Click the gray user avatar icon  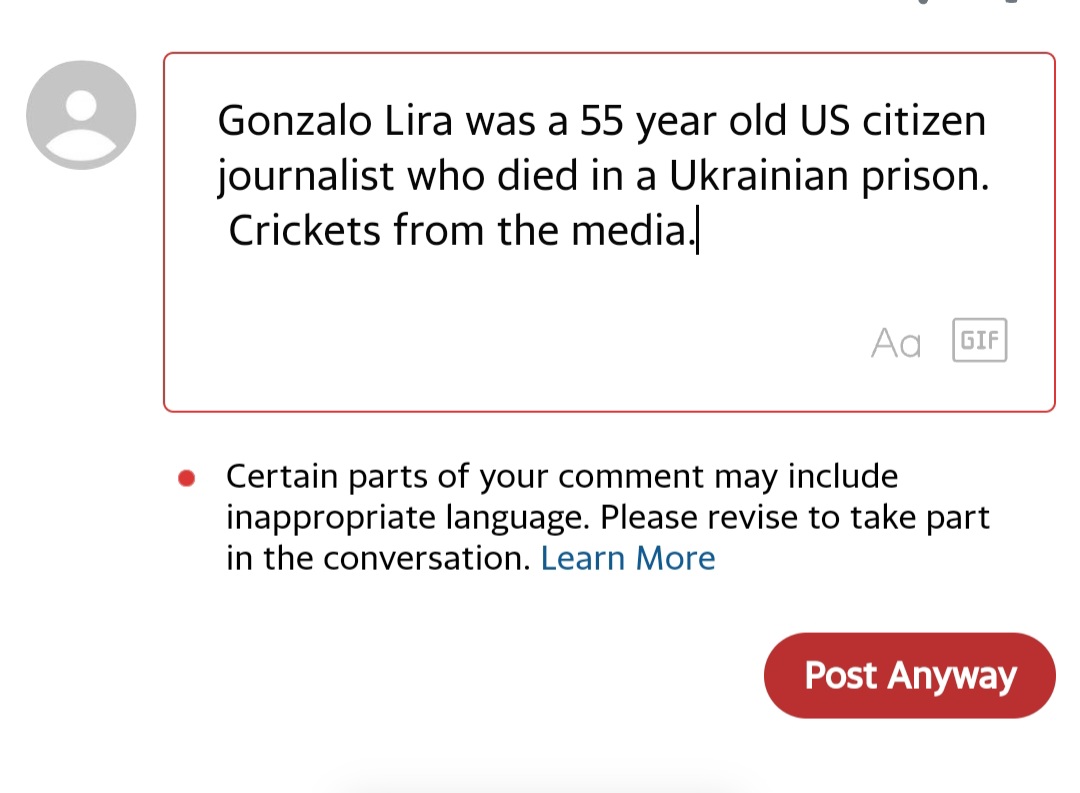(81, 115)
